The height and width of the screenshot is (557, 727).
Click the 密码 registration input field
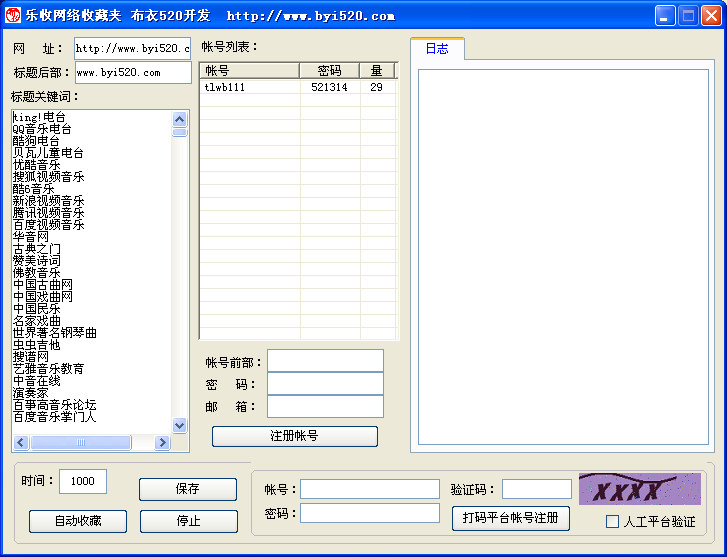tap(325, 384)
